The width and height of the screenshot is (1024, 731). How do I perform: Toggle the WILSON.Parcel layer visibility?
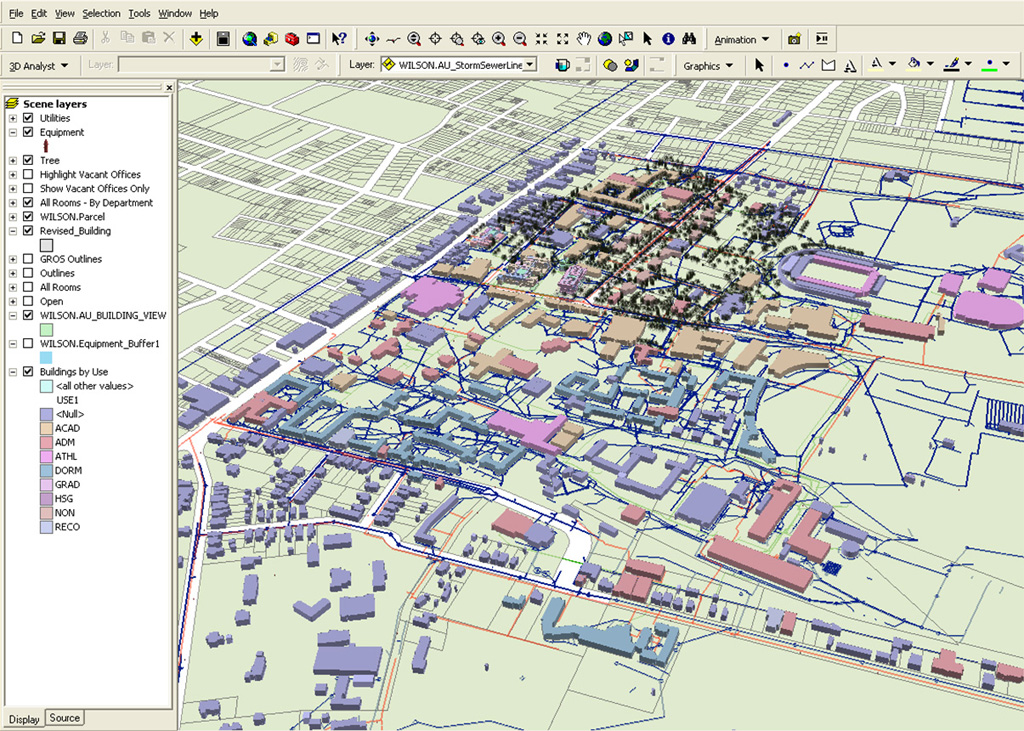pos(28,216)
